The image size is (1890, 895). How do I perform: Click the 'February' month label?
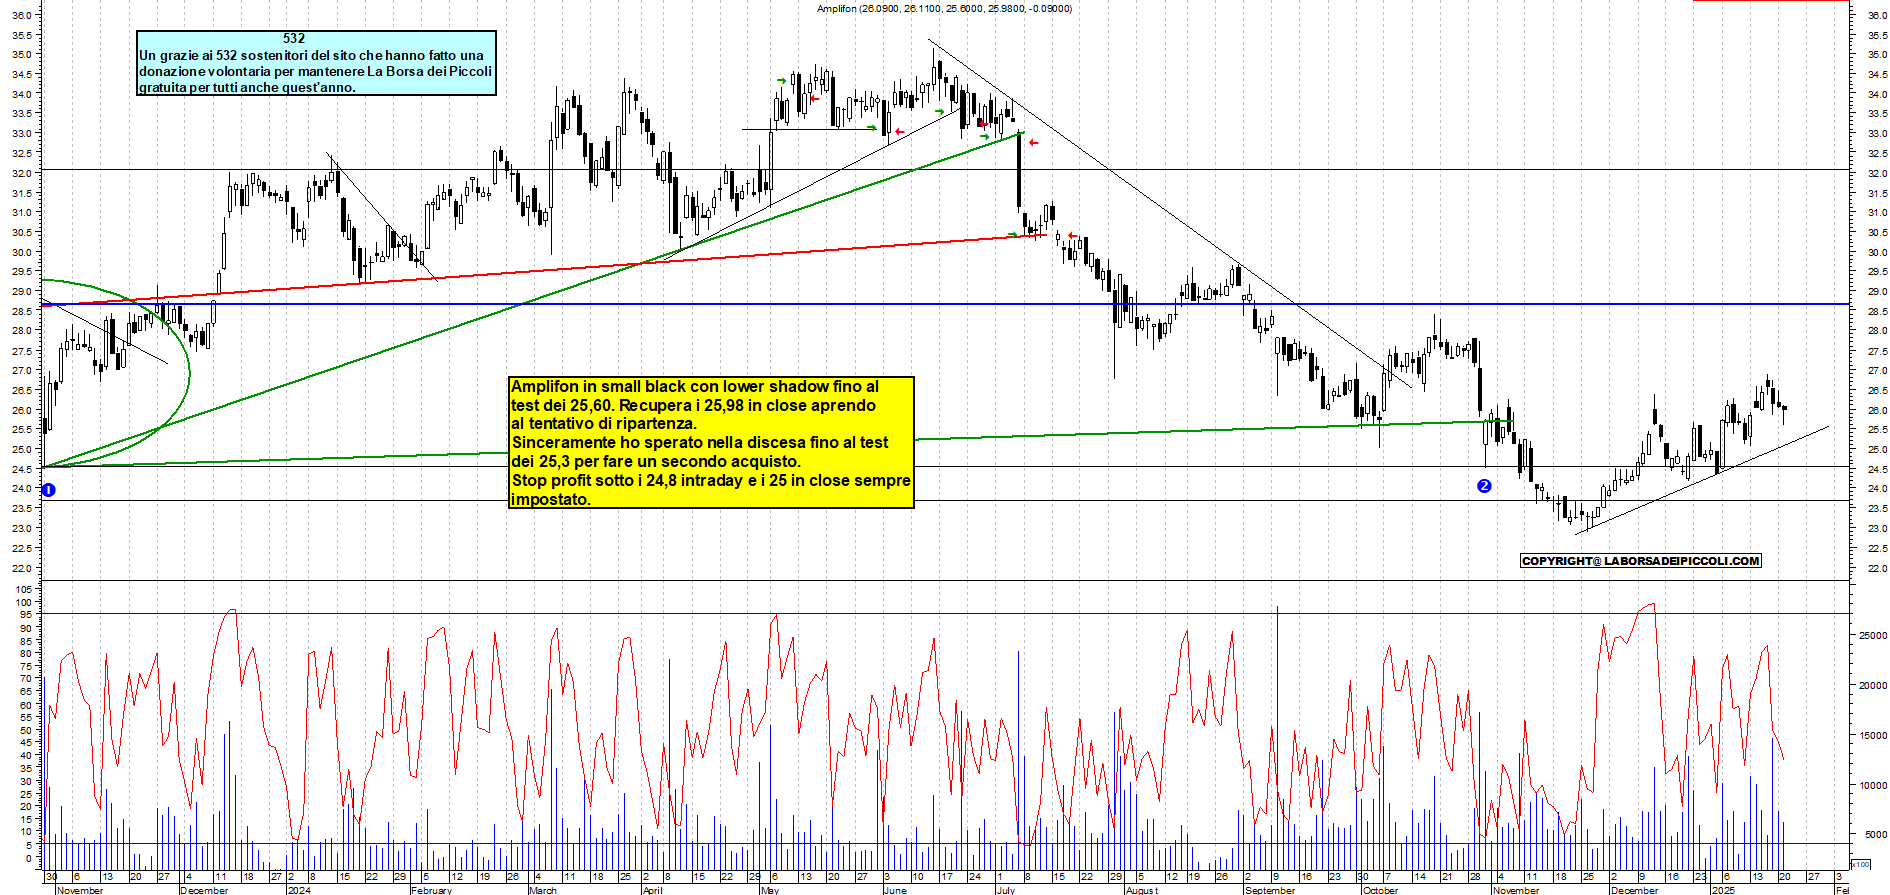point(431,890)
